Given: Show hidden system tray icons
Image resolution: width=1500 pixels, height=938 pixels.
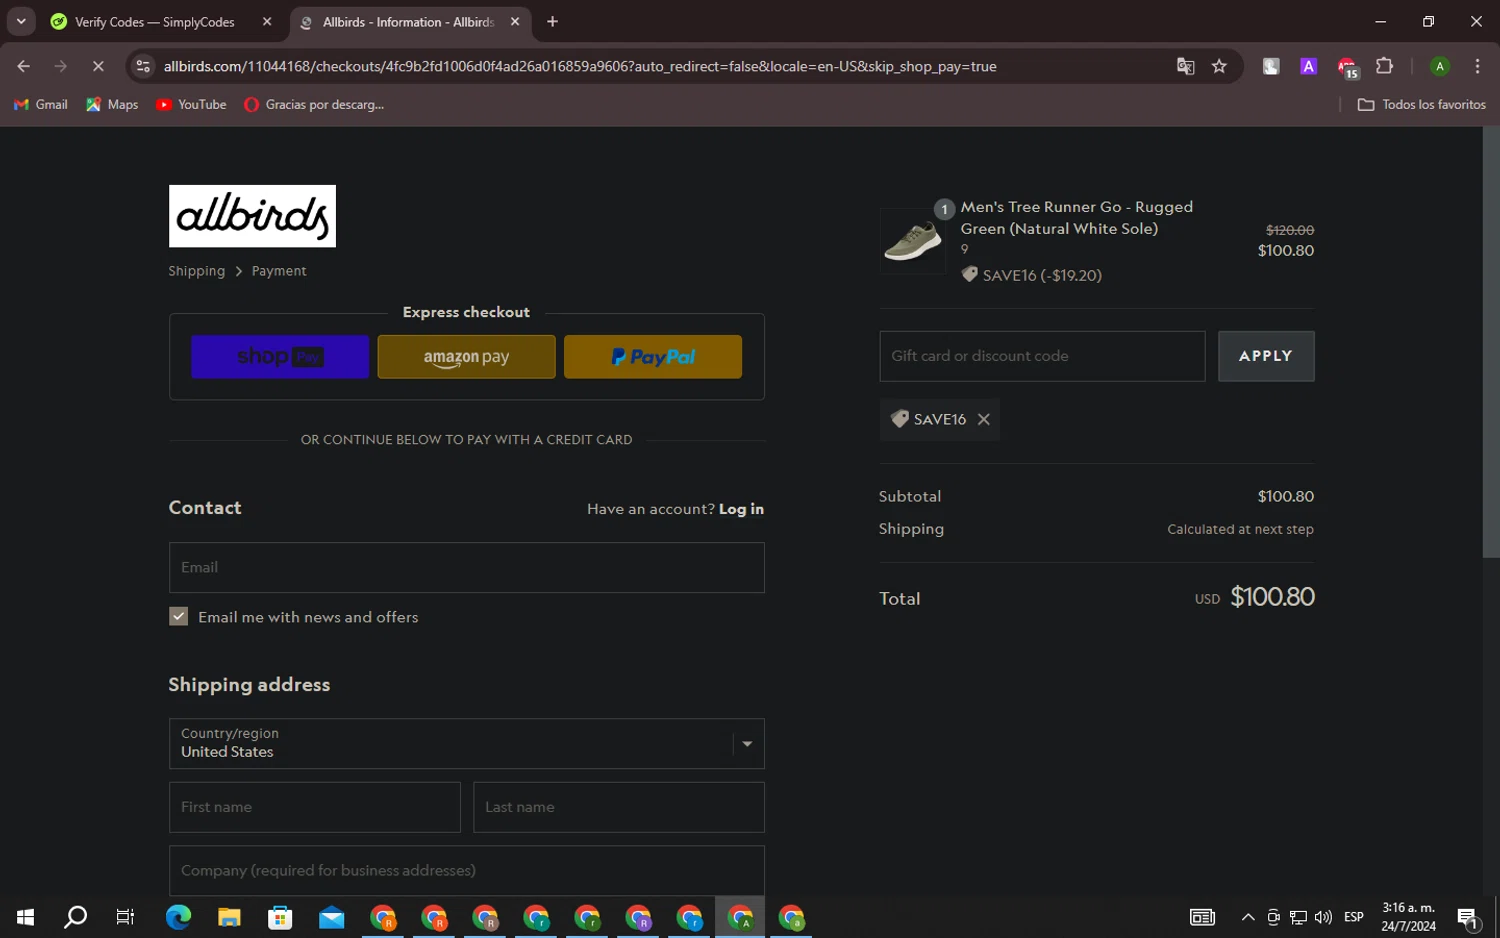Looking at the screenshot, I should [1248, 917].
